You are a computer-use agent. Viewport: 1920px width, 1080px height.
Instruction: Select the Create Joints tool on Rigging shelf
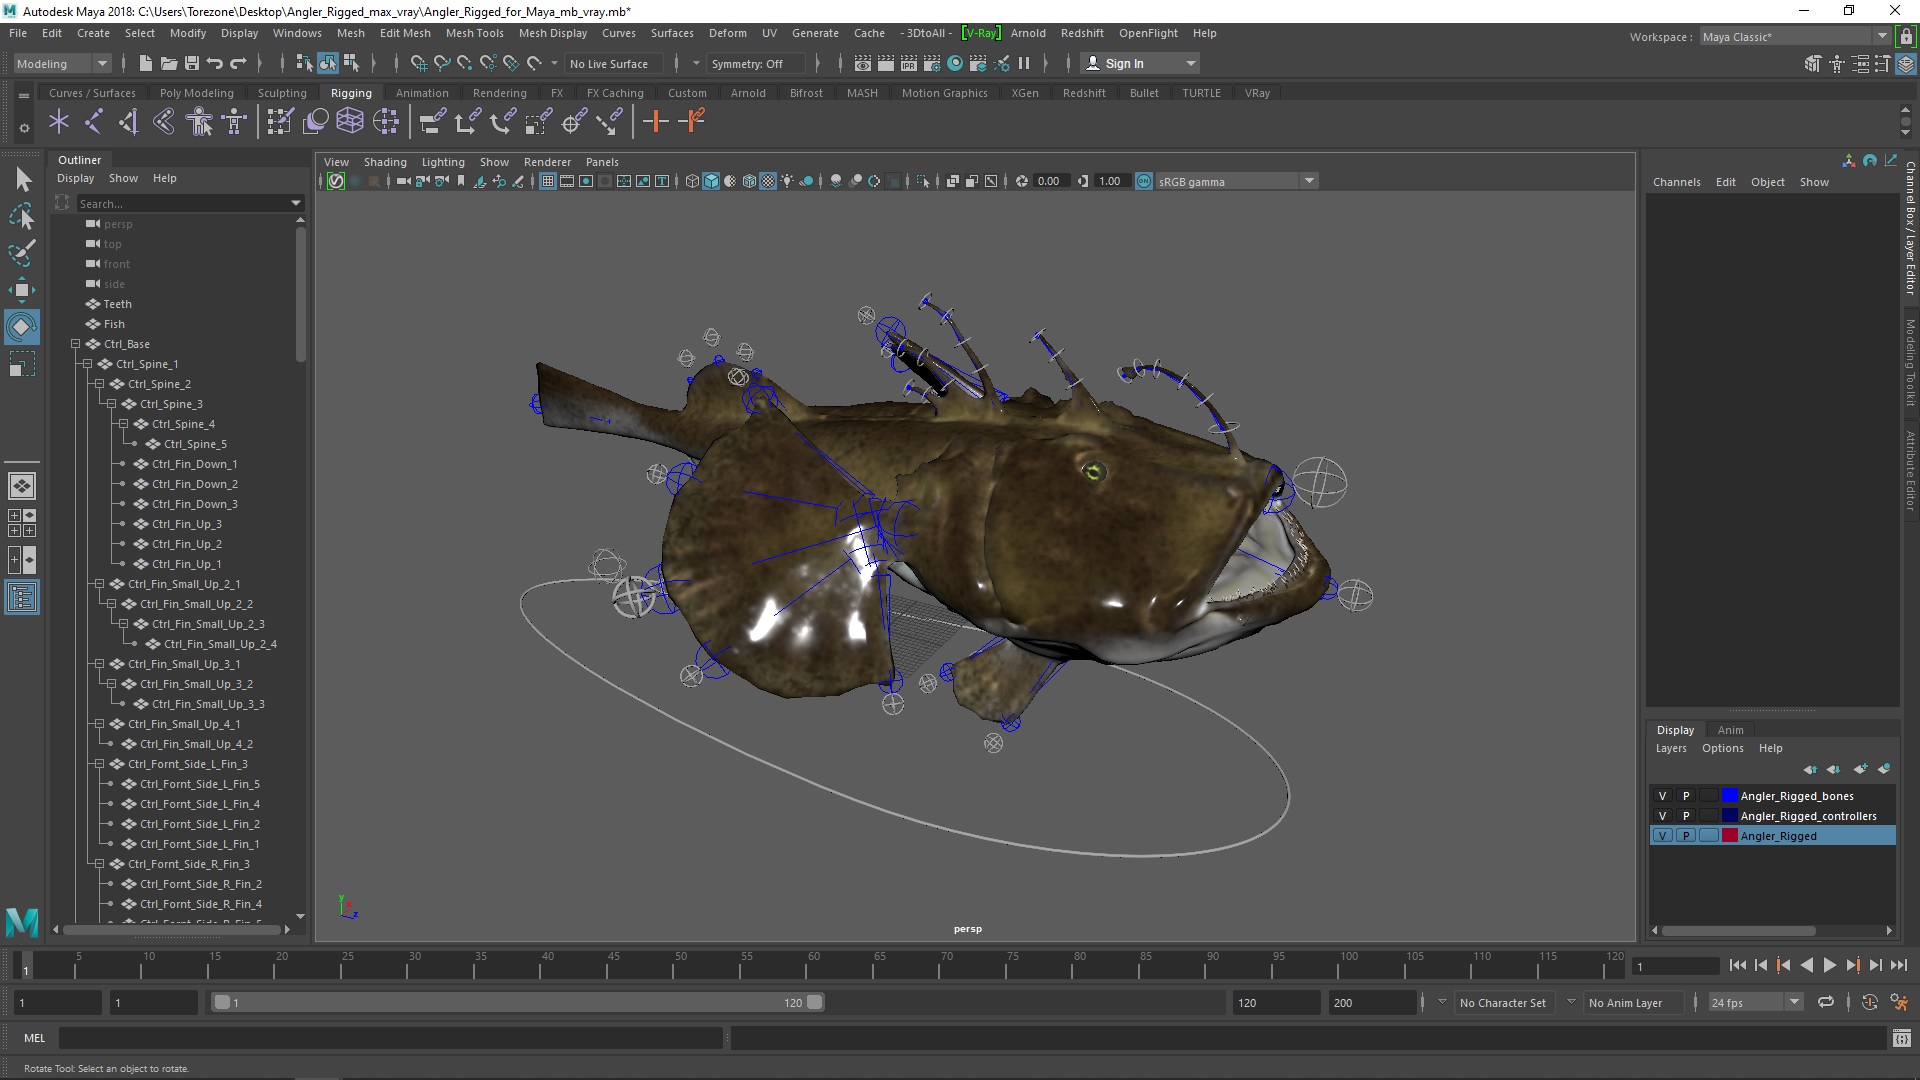click(93, 122)
